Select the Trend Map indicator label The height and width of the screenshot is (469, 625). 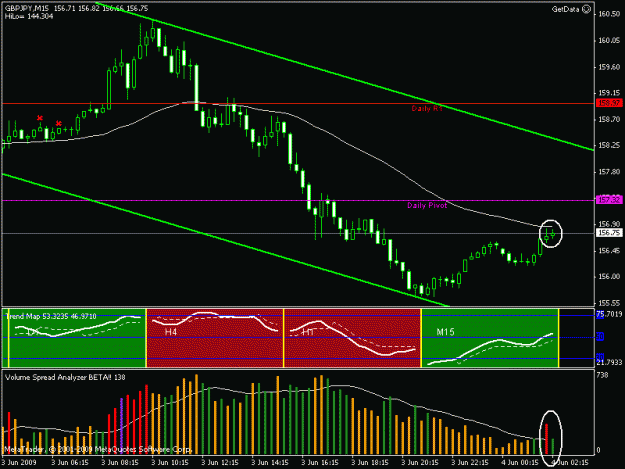pyautogui.click(x=51, y=316)
